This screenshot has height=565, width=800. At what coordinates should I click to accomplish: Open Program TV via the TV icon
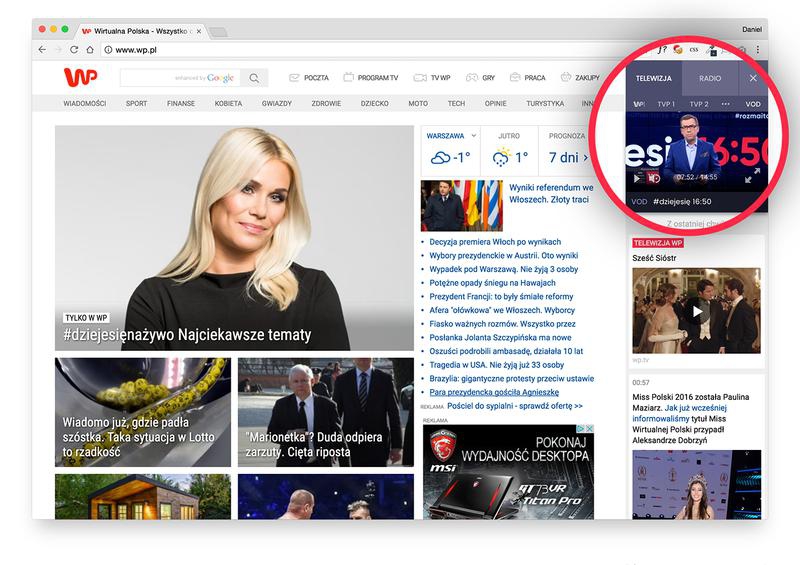click(x=349, y=78)
